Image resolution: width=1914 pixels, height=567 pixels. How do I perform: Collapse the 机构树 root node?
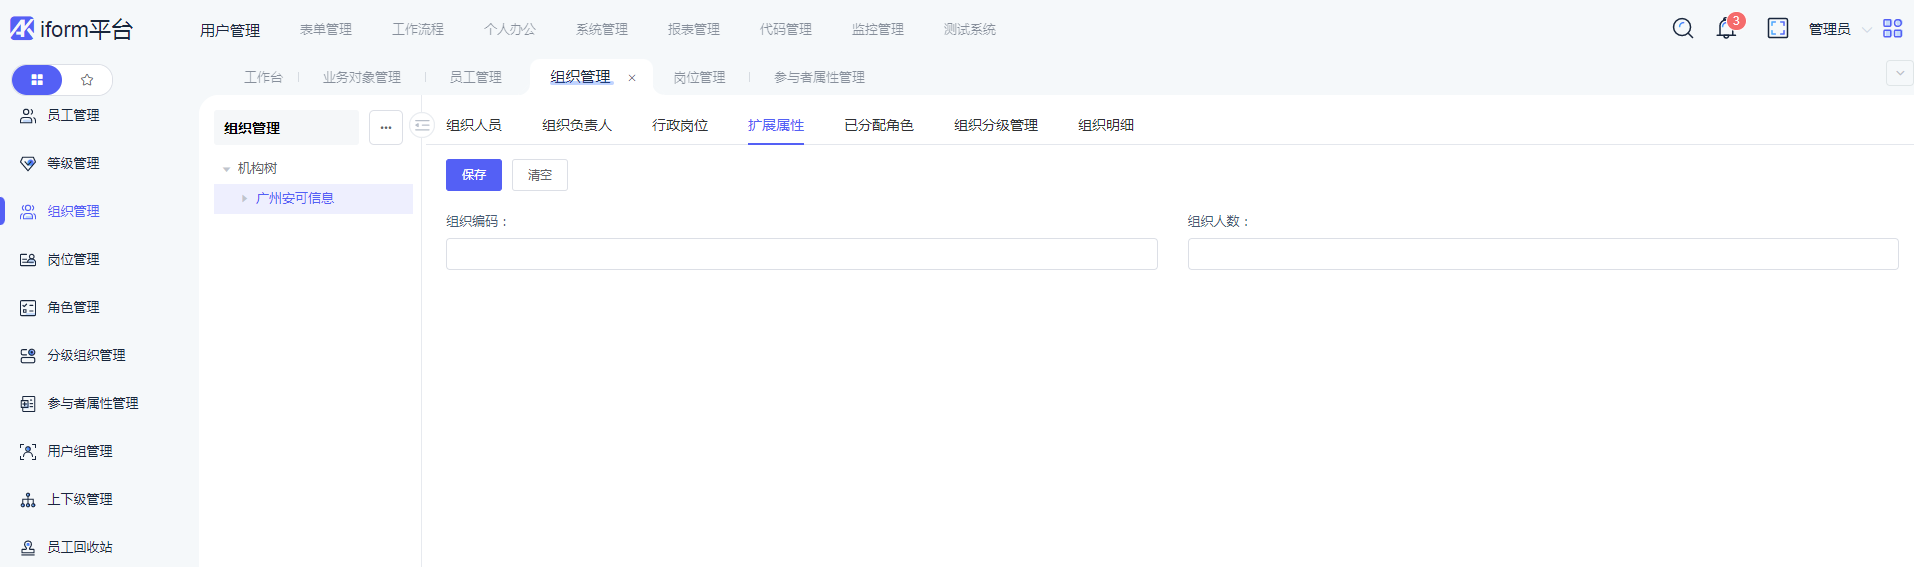click(x=227, y=169)
